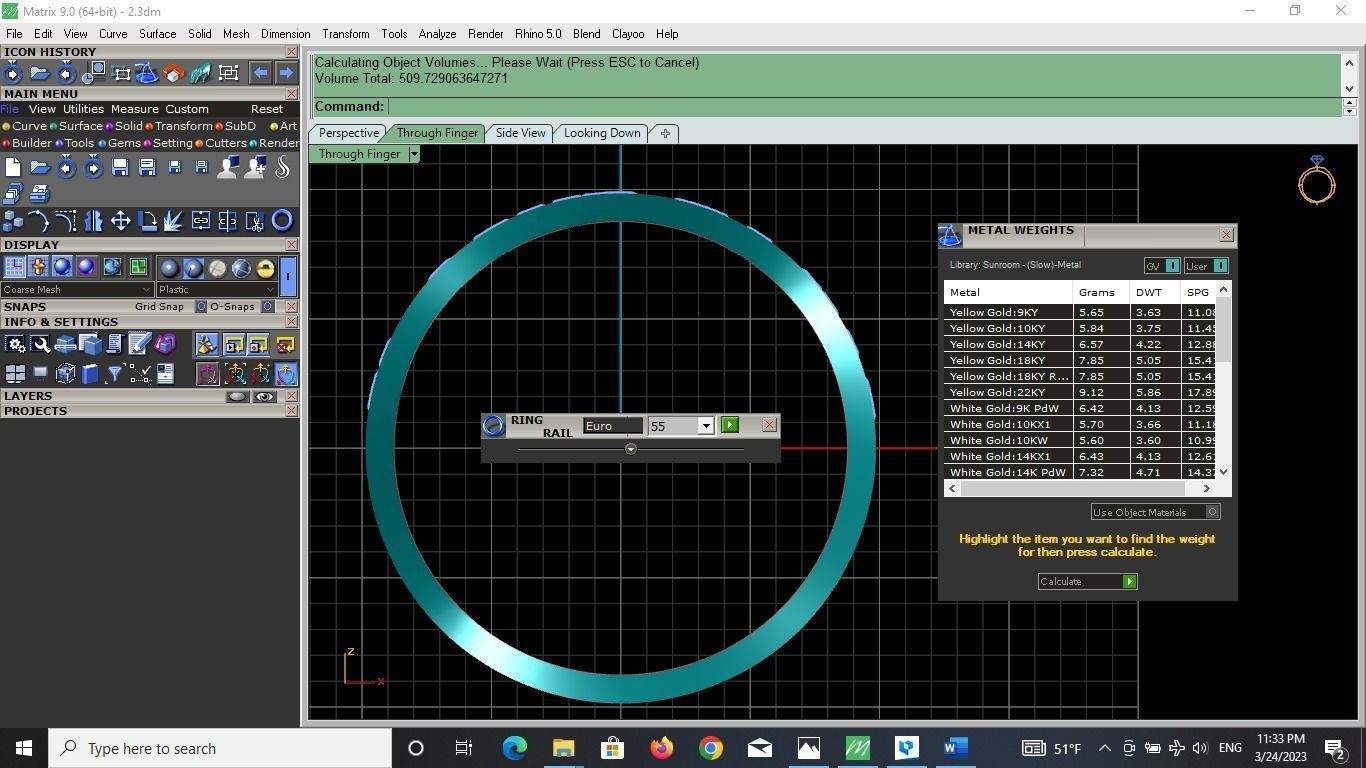The image size is (1366, 768).
Task: Click the Metal Weights cone icon in Icon History
Action: pos(147,73)
